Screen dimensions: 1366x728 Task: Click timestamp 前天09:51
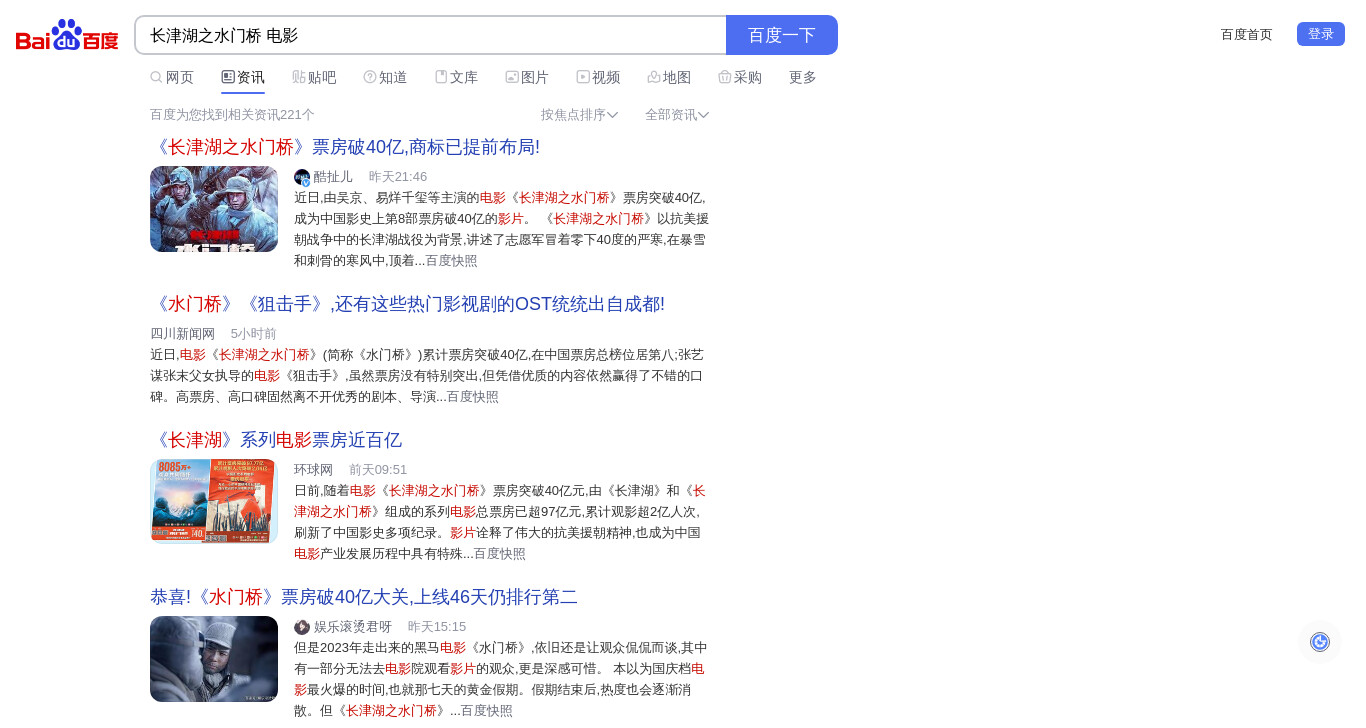(378, 470)
